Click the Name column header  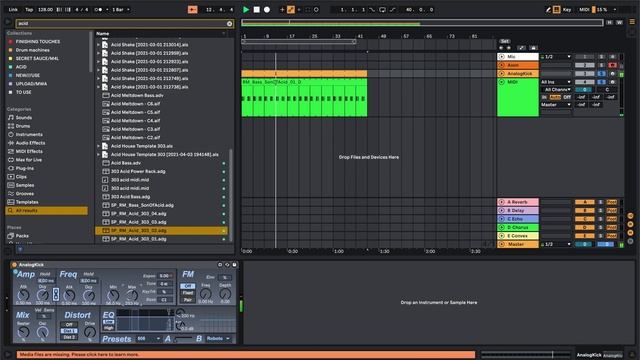(102, 33)
